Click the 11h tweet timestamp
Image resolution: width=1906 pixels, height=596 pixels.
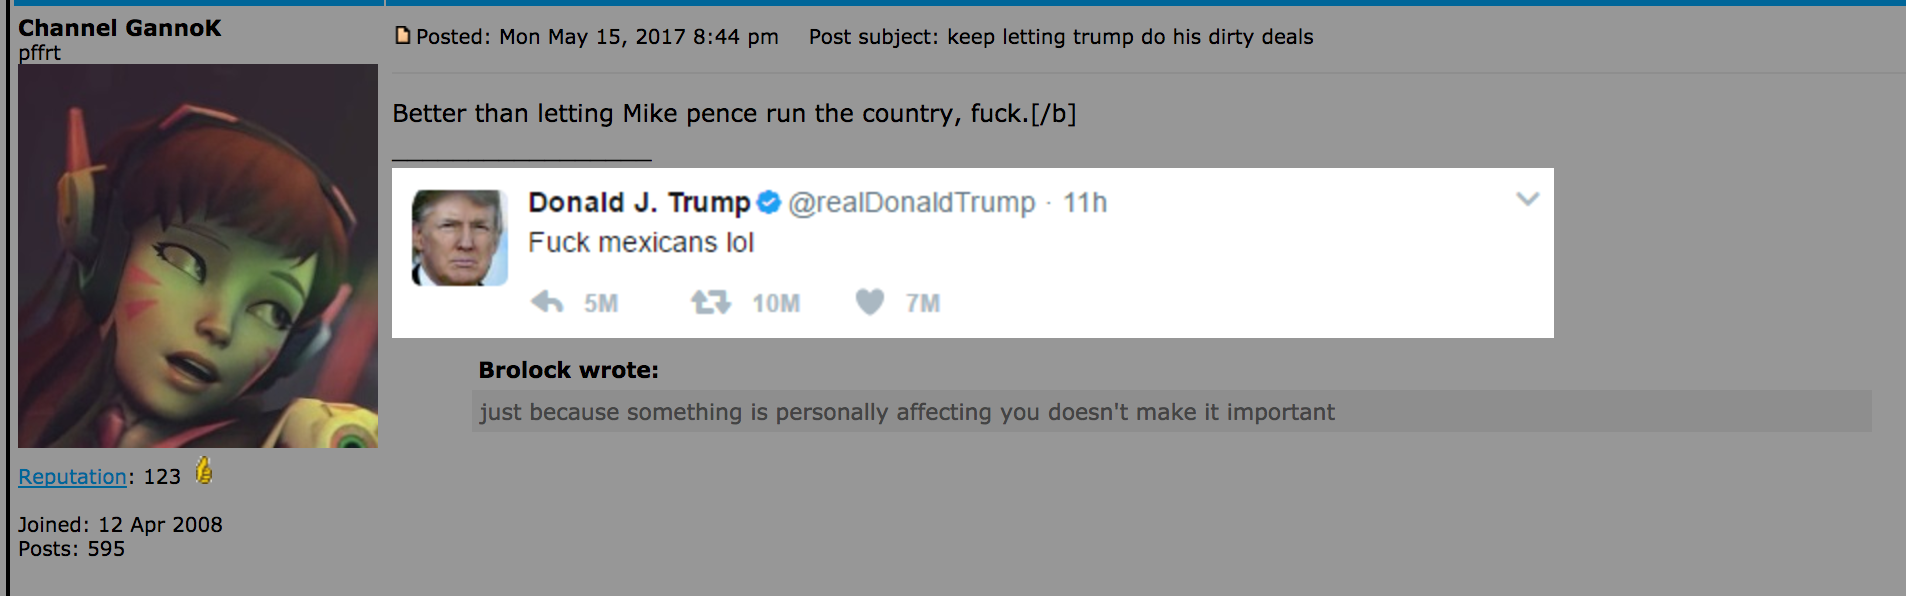click(1087, 202)
